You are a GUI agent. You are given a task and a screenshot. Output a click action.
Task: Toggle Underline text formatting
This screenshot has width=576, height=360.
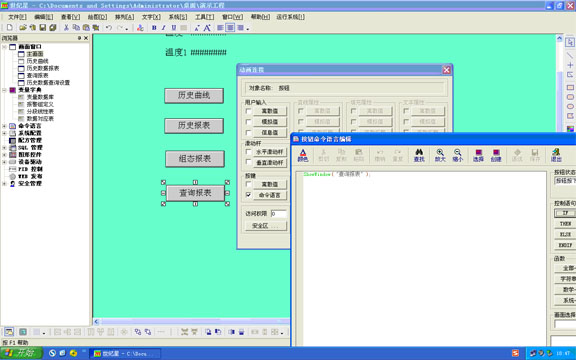(174, 28)
